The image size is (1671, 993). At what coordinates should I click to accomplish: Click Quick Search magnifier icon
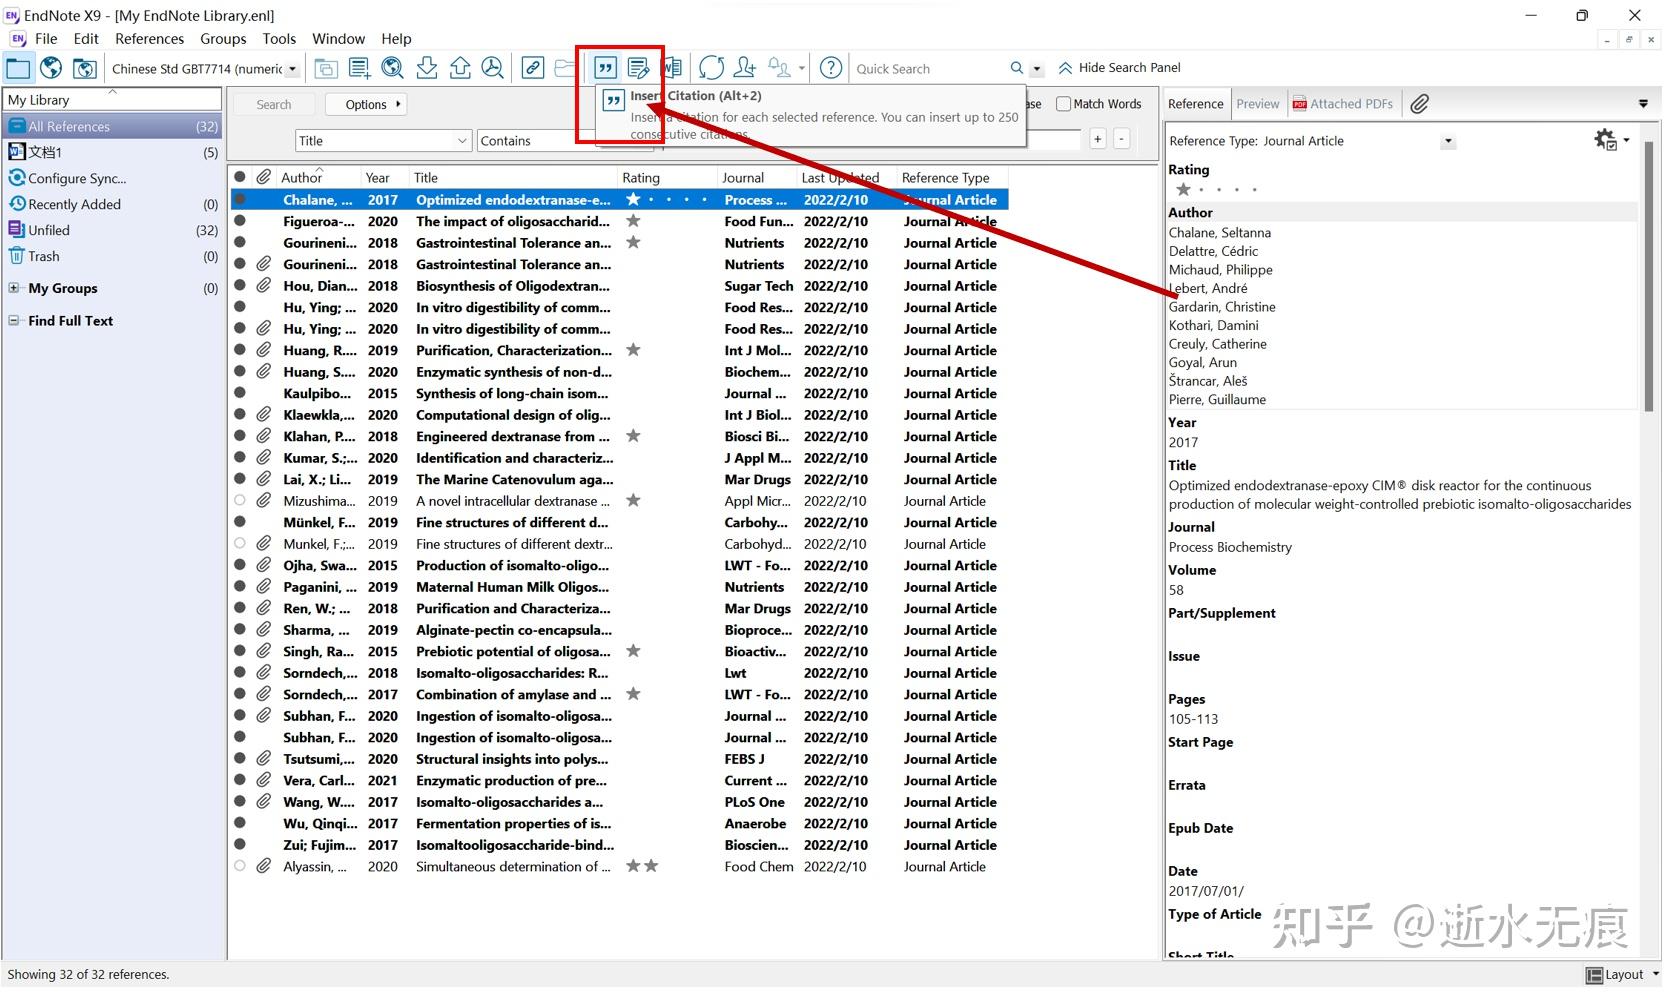[1017, 68]
